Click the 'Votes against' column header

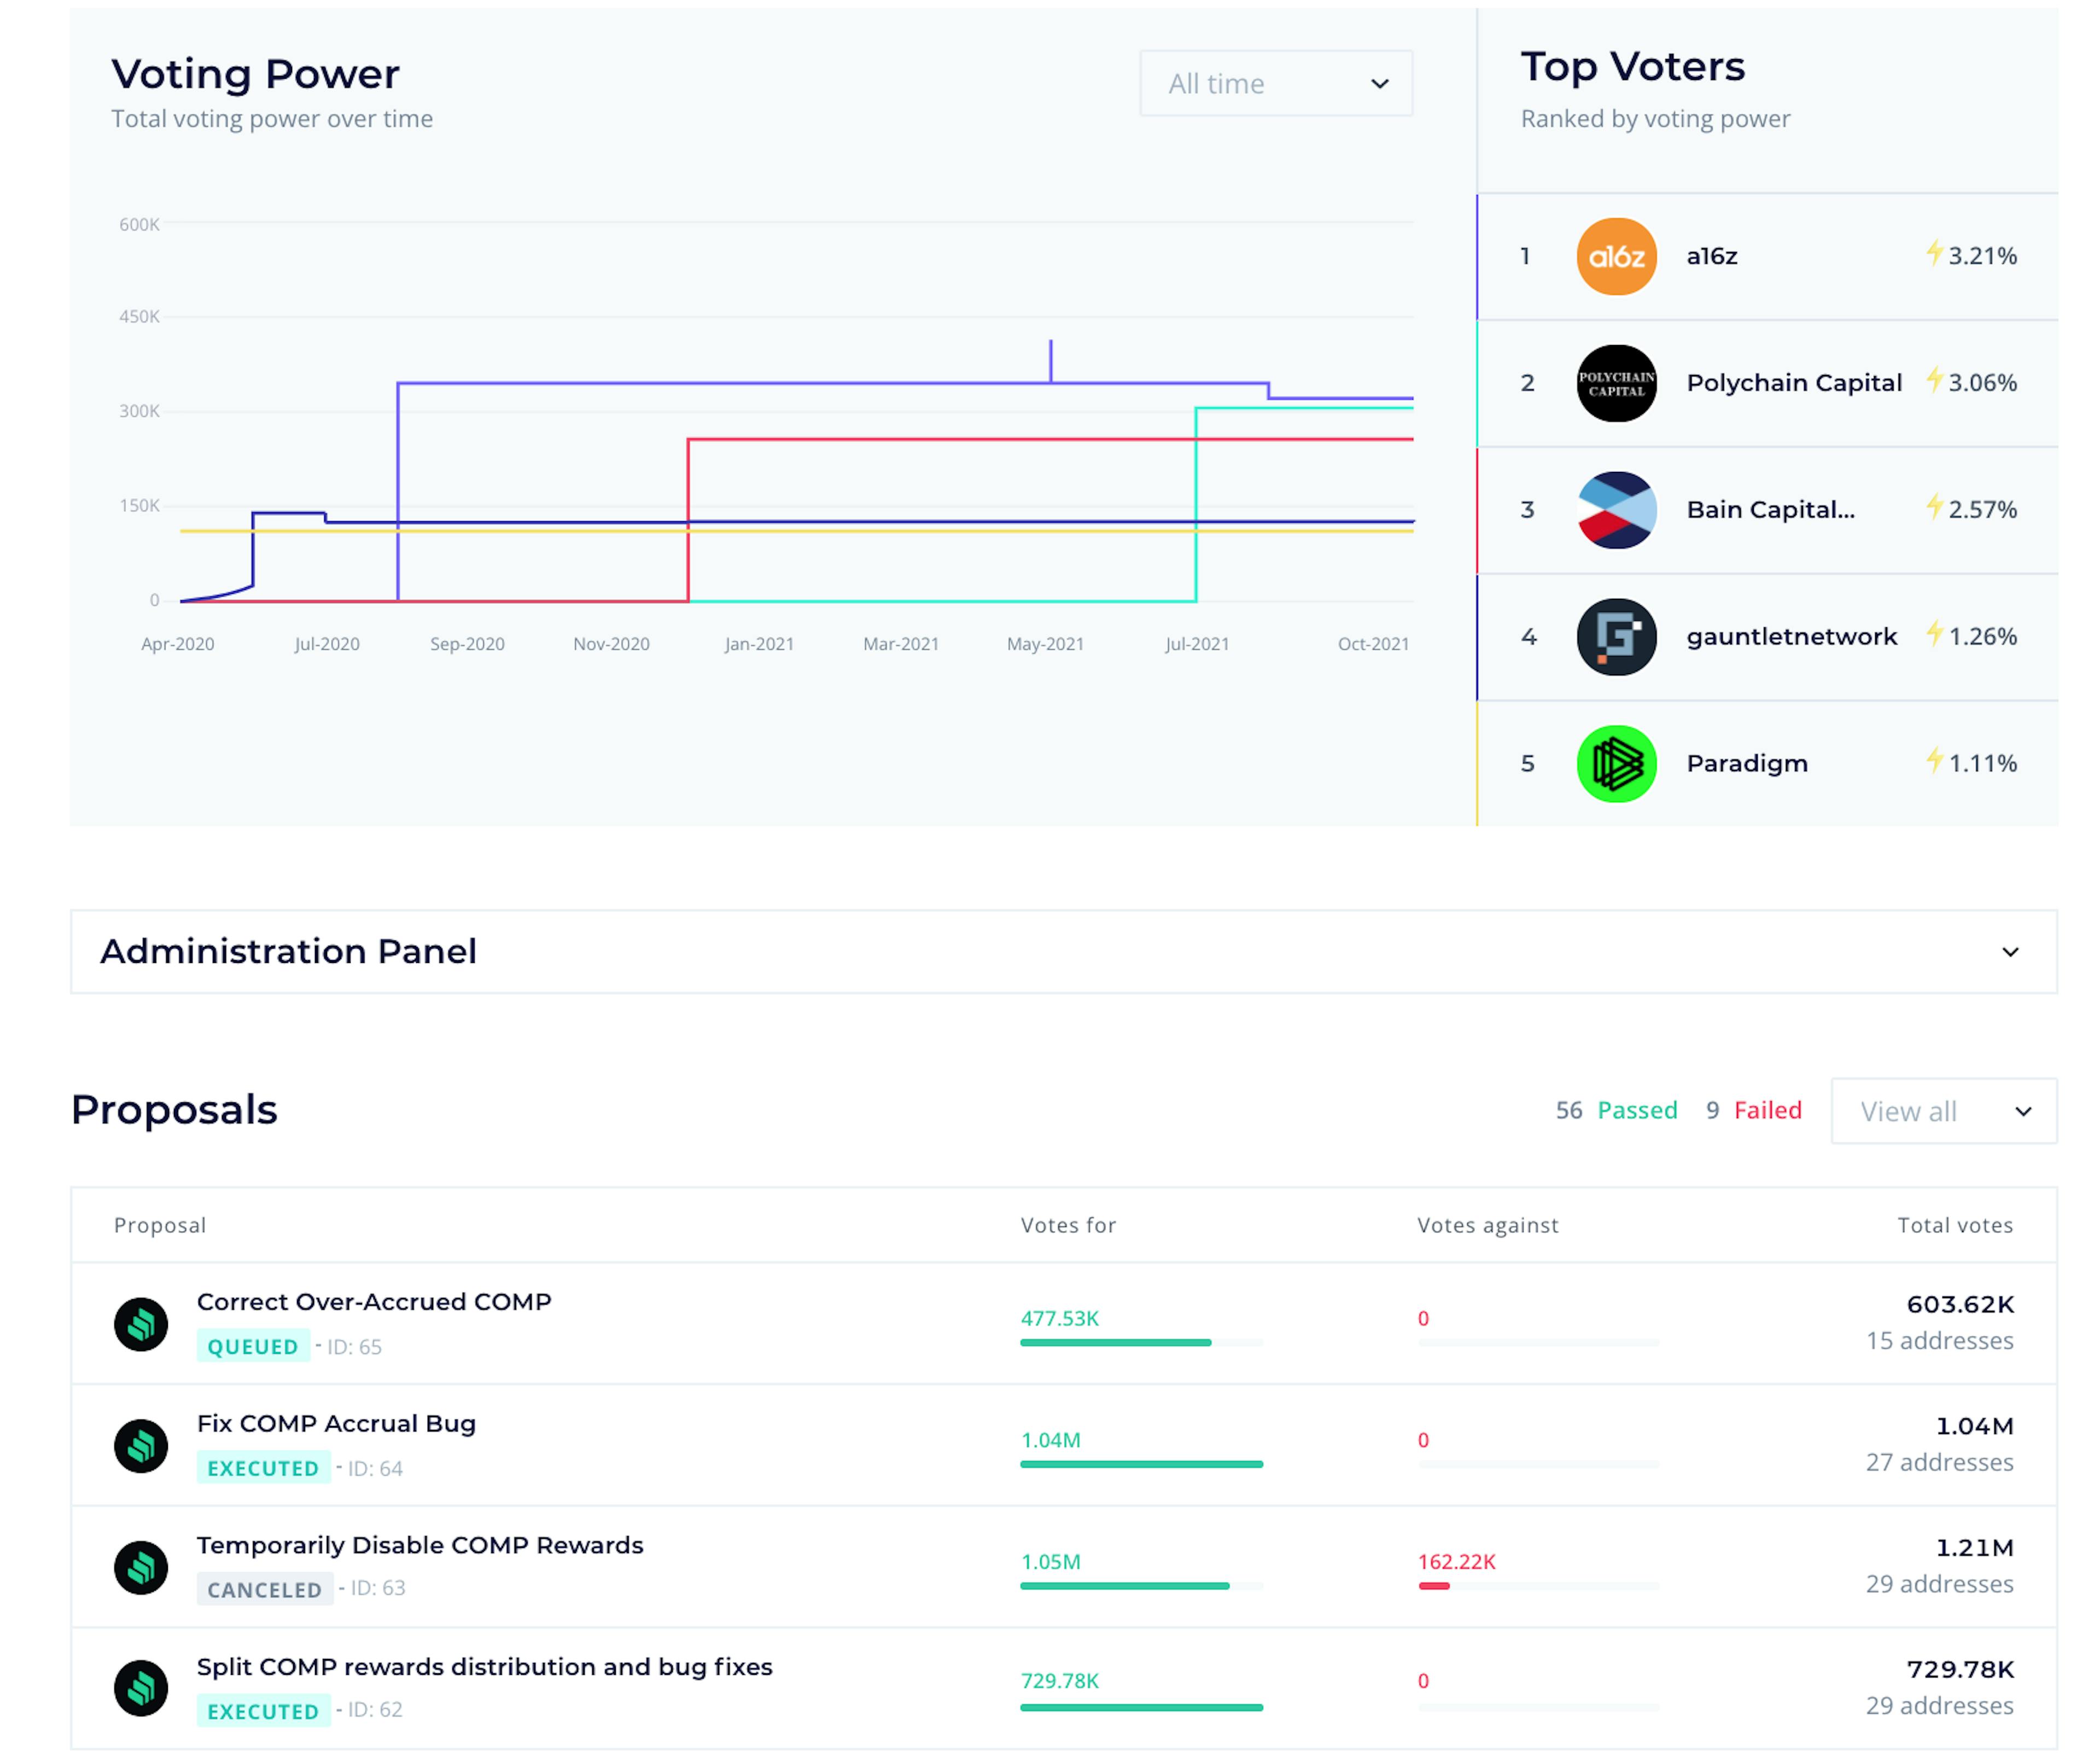pos(1488,1225)
